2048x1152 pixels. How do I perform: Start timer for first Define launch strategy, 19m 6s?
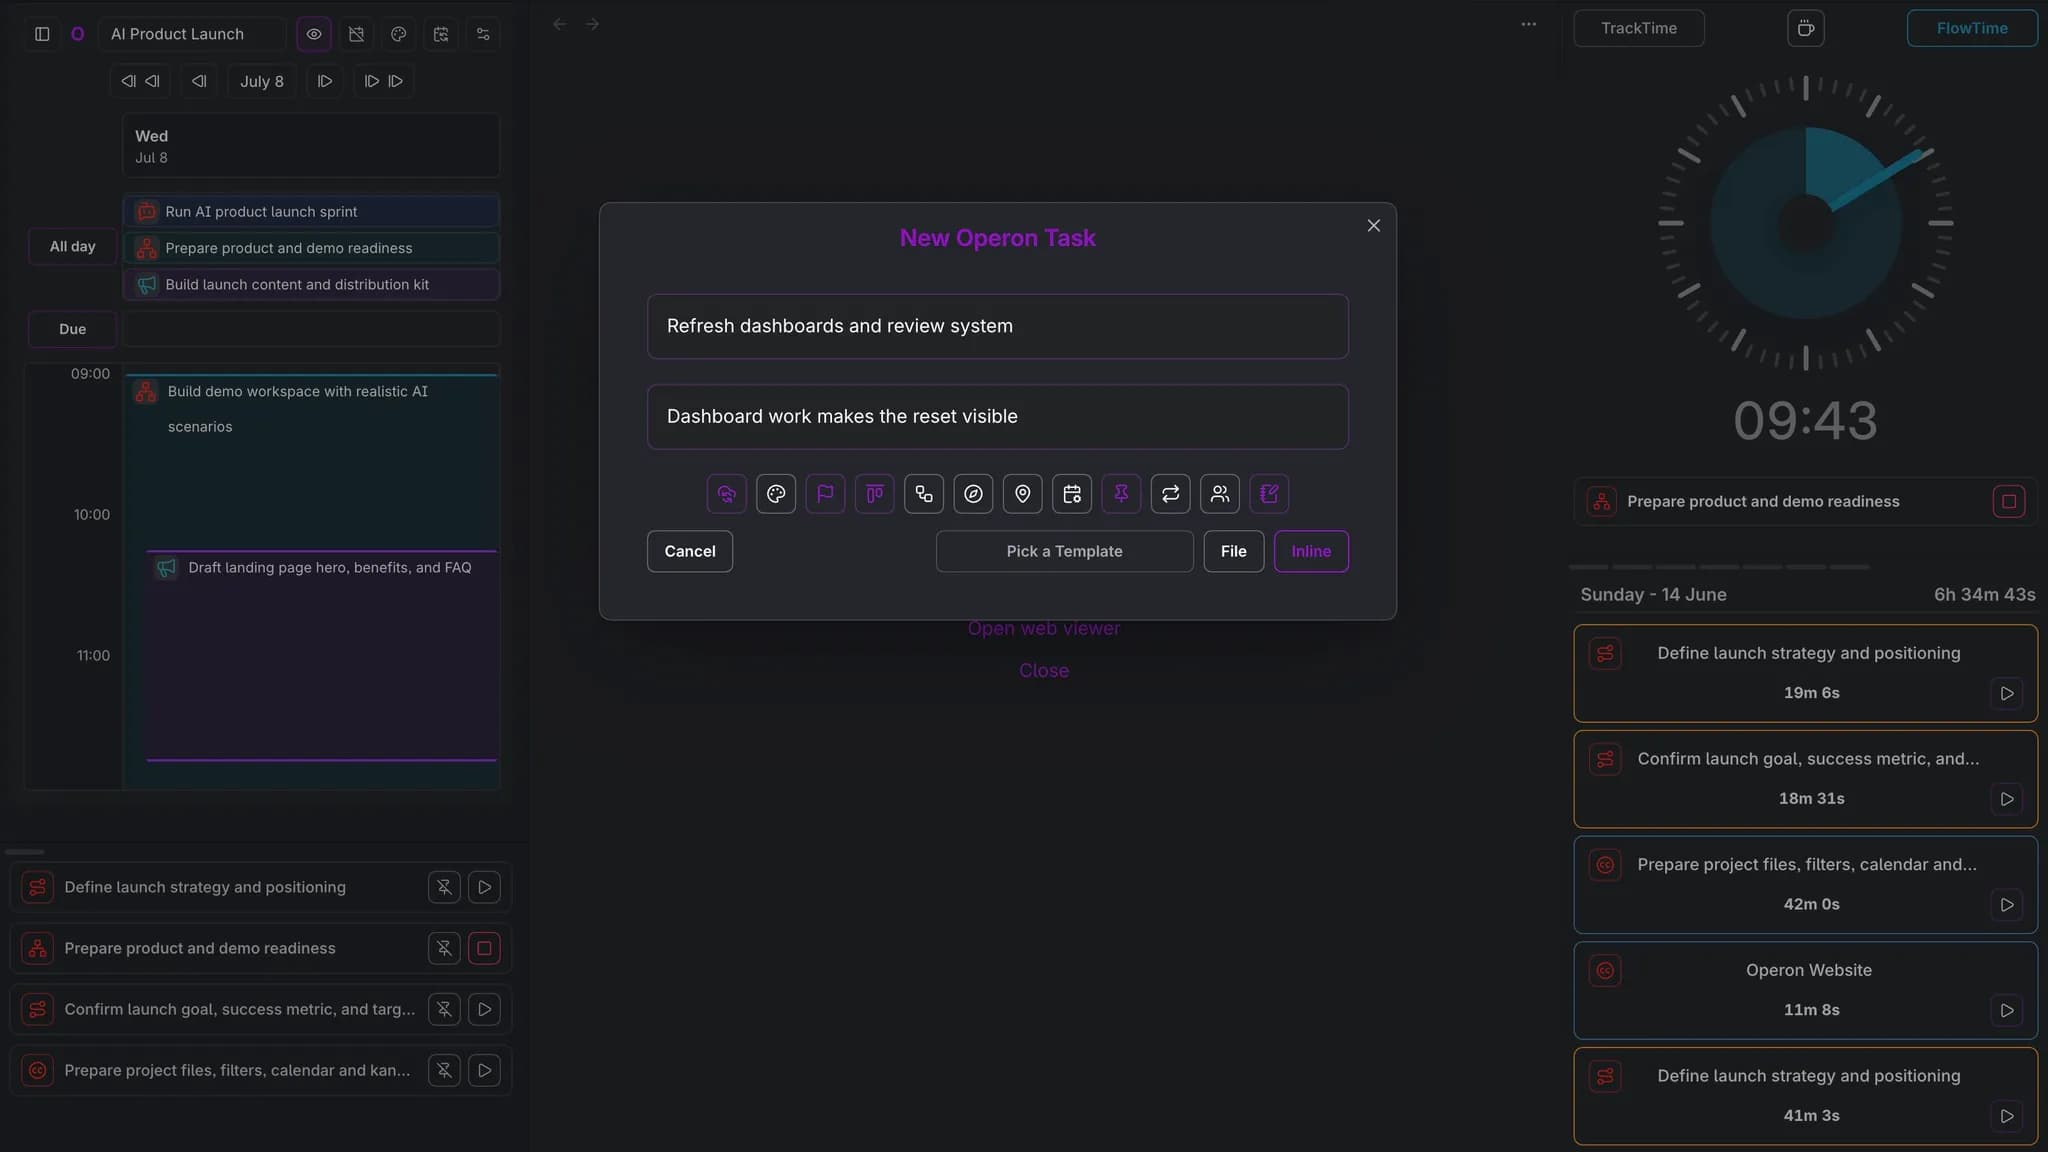(2006, 693)
